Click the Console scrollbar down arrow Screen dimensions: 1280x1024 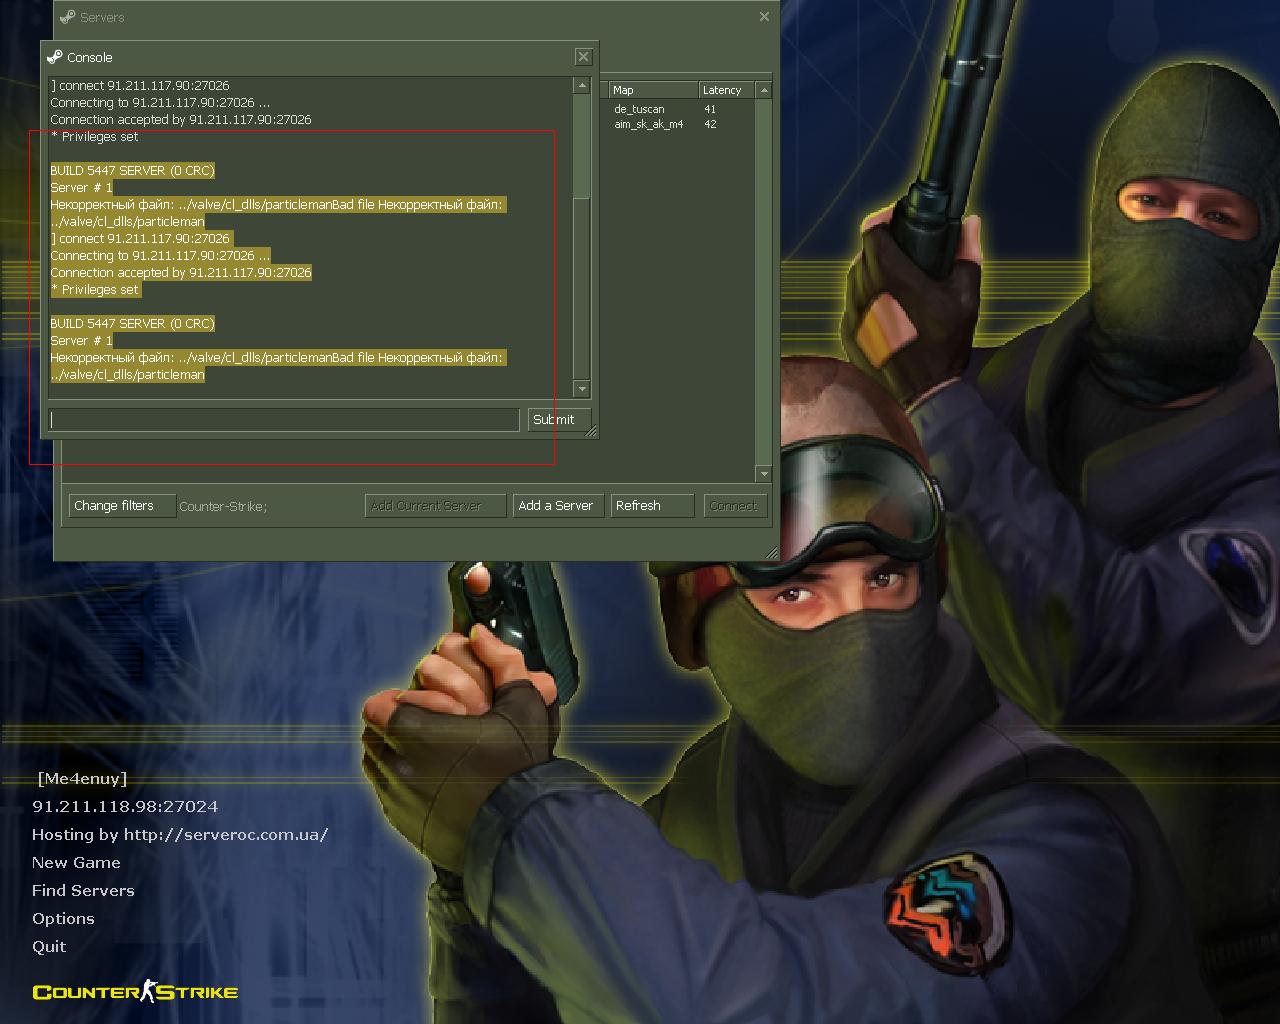[x=582, y=388]
